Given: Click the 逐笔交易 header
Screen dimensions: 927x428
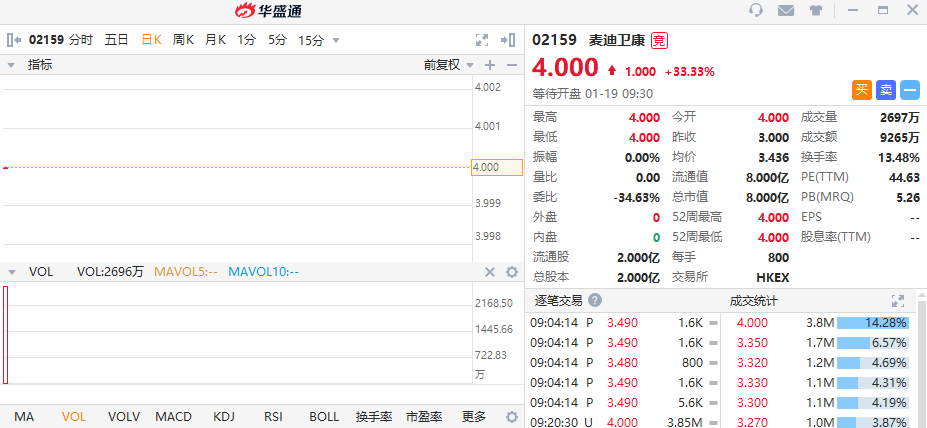Looking at the screenshot, I should pos(558,300).
